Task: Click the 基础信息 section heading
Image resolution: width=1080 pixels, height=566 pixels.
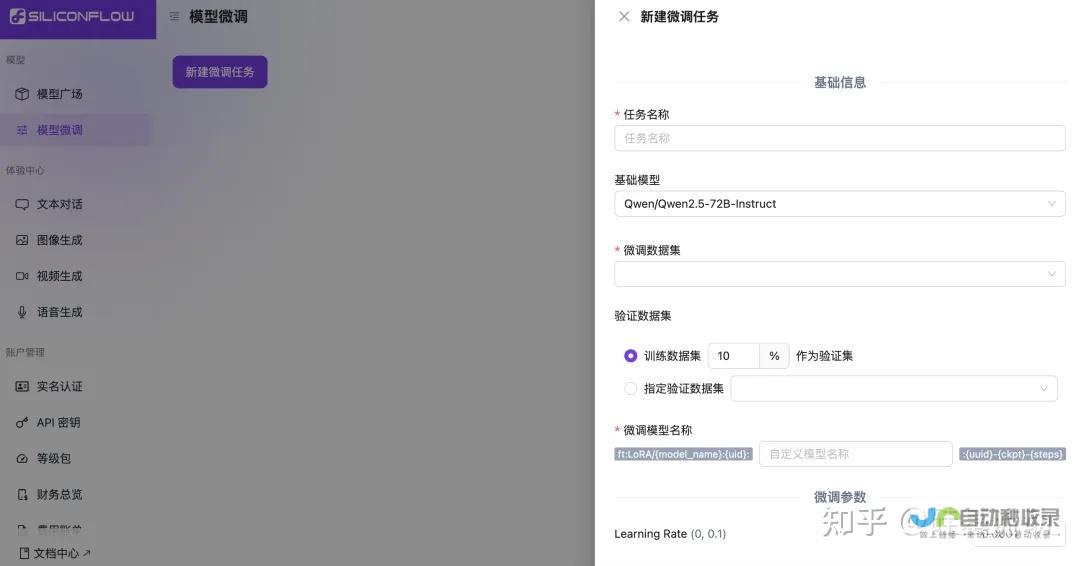Action: click(840, 83)
